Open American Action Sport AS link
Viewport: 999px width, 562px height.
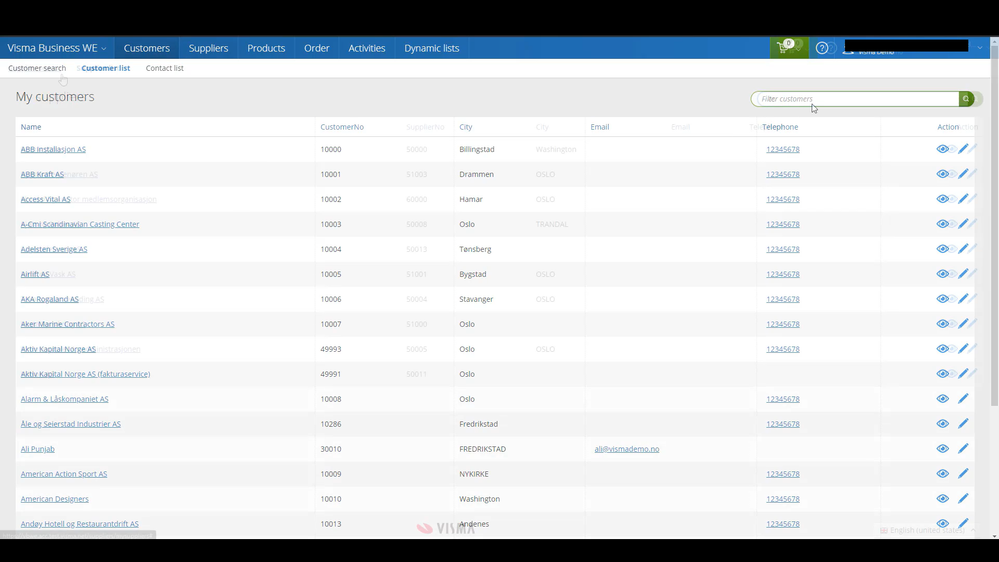(x=64, y=473)
